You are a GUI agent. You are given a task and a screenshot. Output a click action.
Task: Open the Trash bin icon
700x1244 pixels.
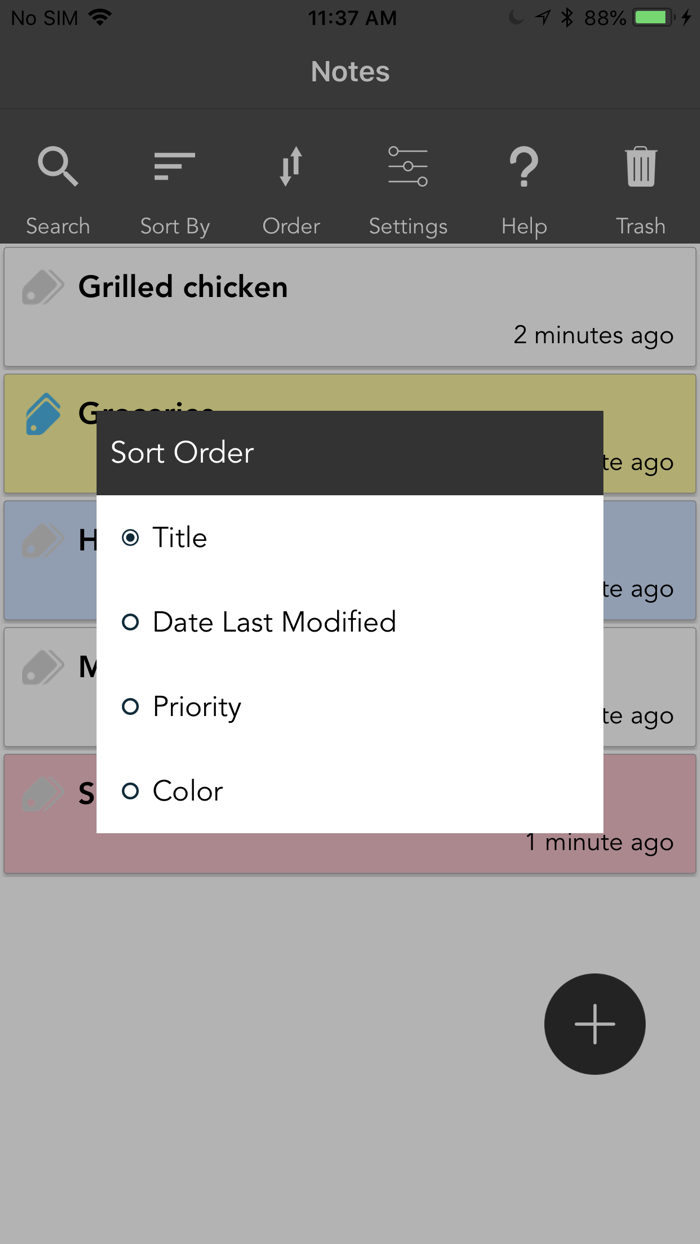tap(641, 167)
